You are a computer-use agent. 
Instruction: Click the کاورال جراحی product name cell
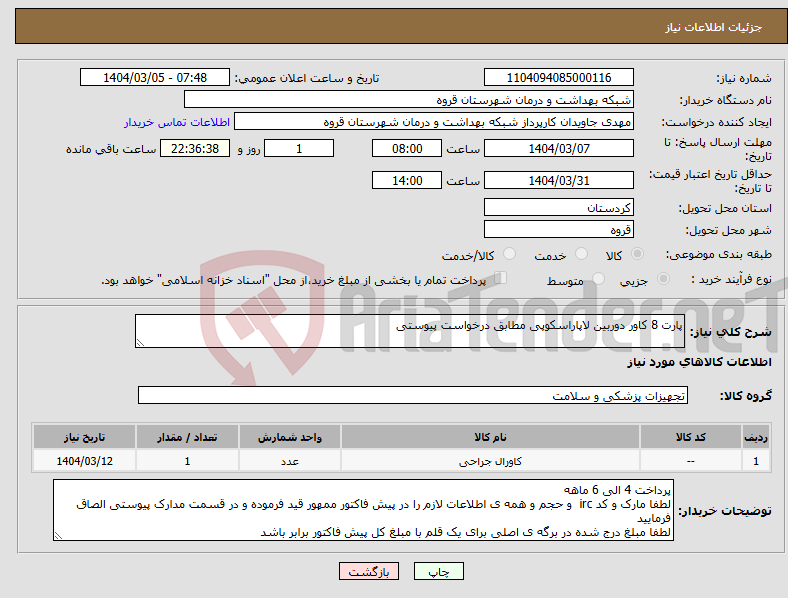[490, 461]
